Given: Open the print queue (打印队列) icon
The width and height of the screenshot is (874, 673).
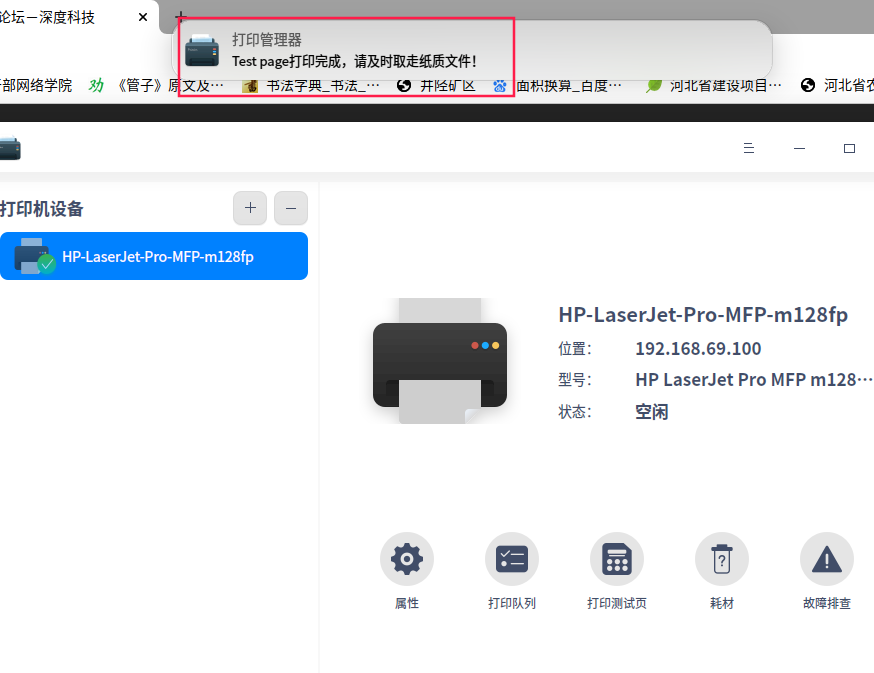Looking at the screenshot, I should [x=512, y=559].
